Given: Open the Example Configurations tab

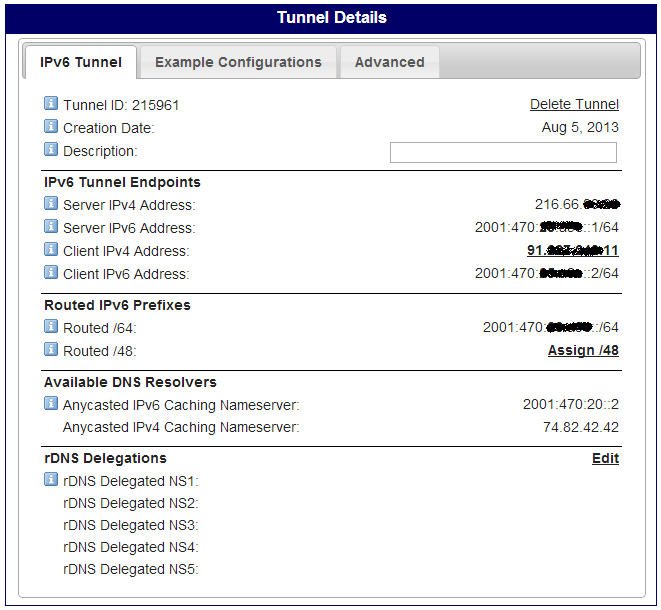Looking at the screenshot, I should 238,62.
